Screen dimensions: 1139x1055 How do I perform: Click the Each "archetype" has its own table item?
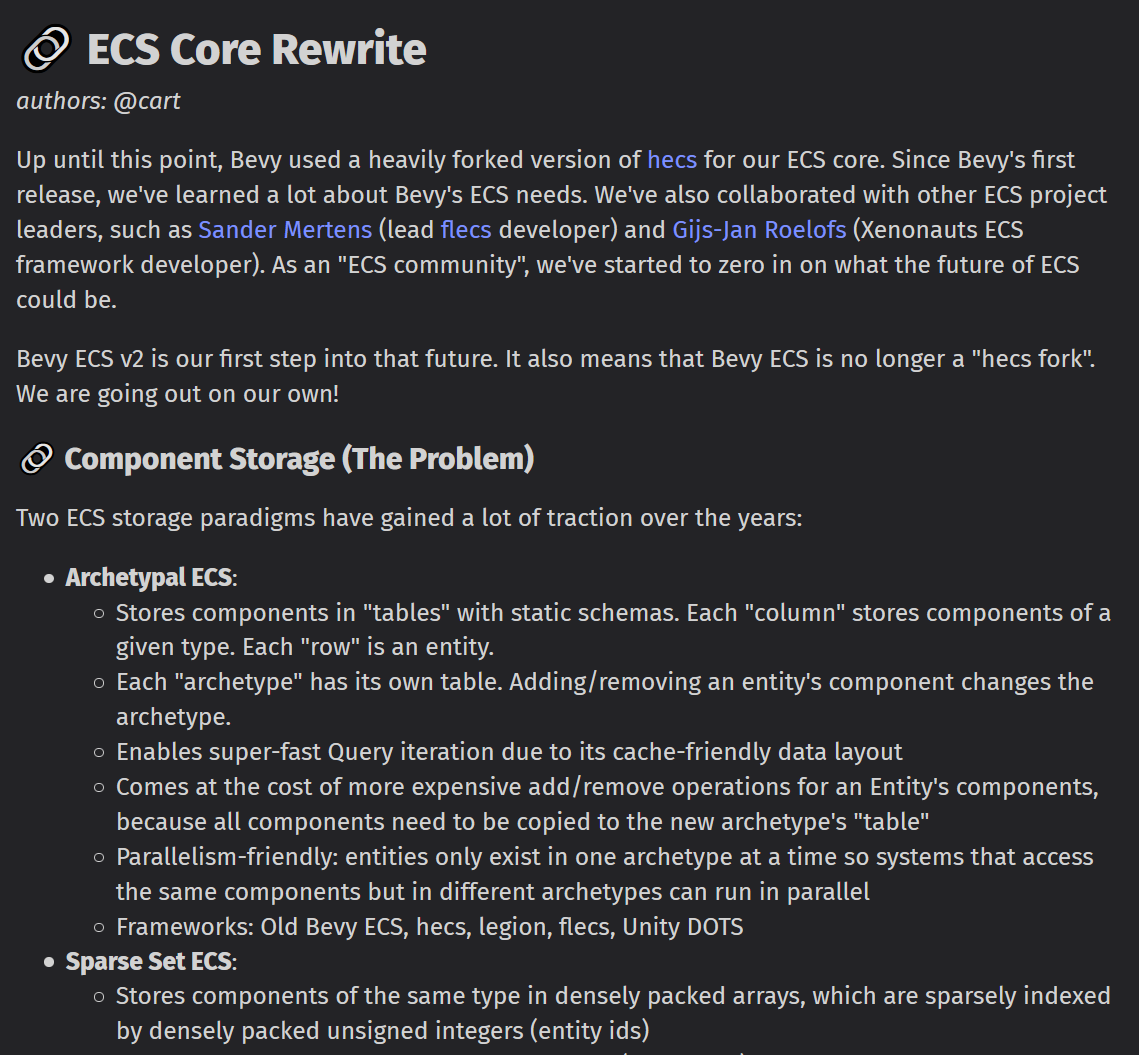[x=604, y=700]
